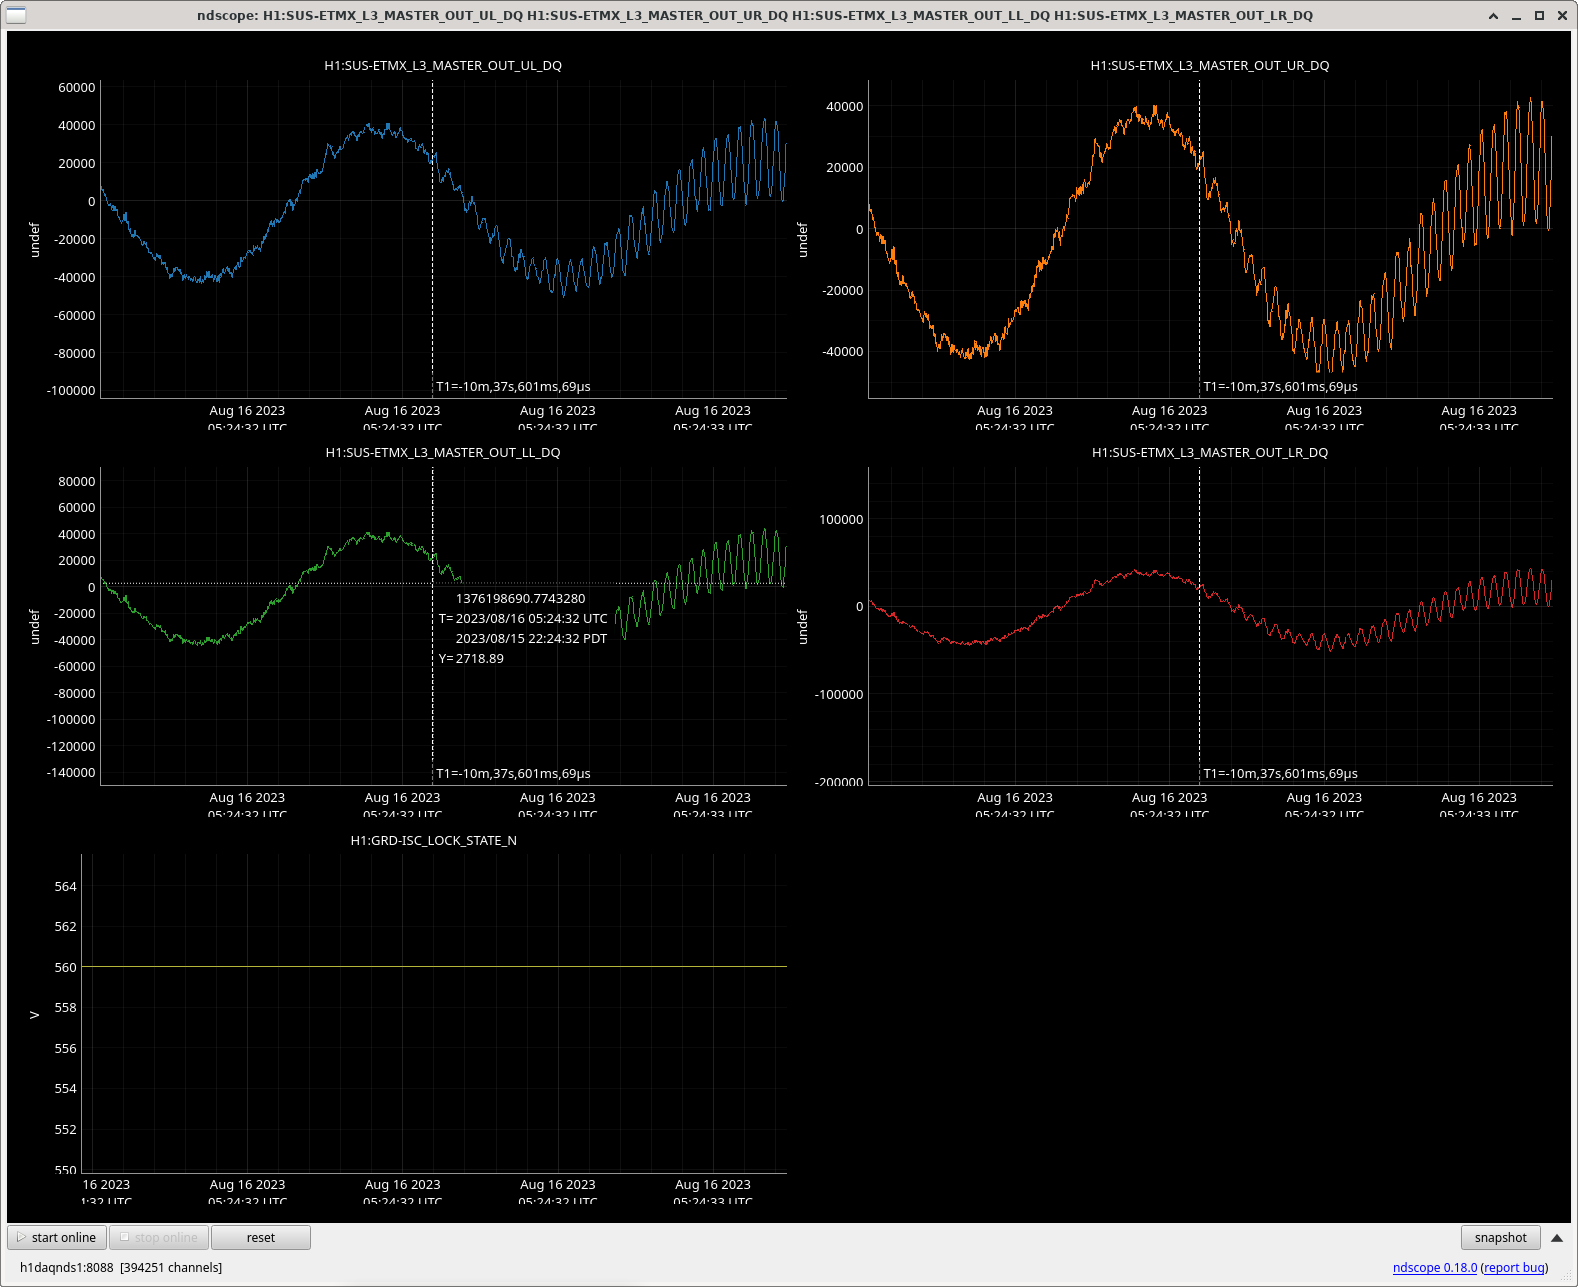Click the start online button

(x=57, y=1237)
